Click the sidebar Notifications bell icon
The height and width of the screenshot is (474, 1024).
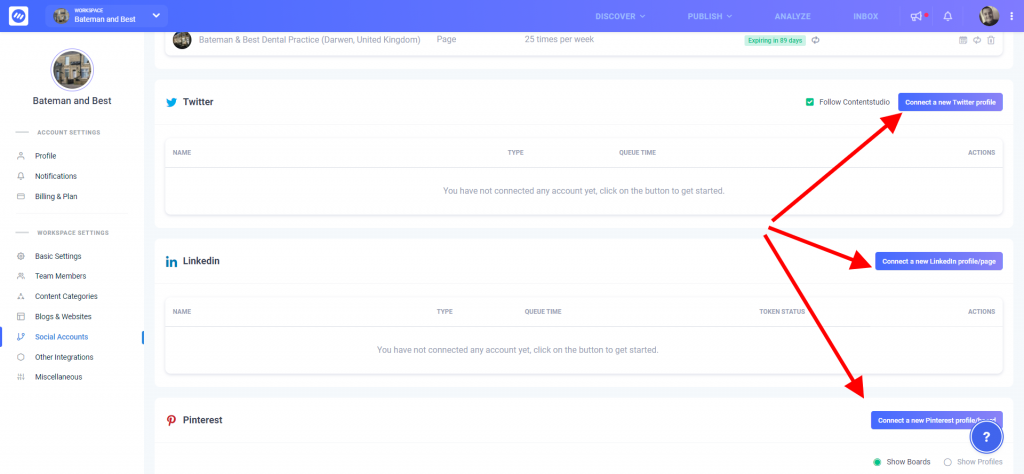[x=21, y=176]
